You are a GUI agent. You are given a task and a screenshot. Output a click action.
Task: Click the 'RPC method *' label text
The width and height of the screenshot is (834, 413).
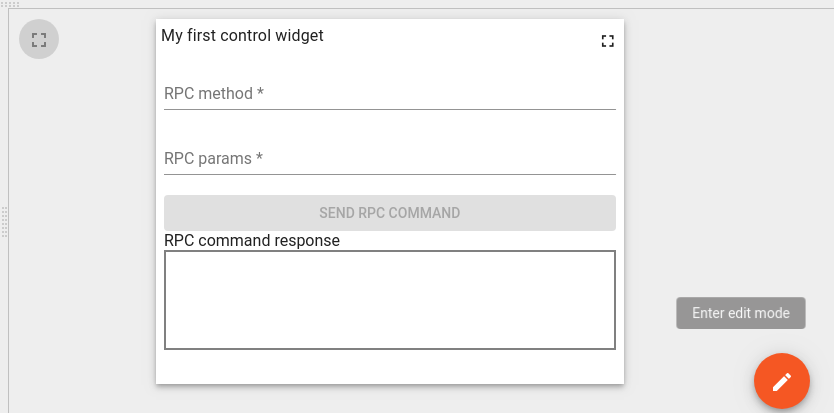214,93
